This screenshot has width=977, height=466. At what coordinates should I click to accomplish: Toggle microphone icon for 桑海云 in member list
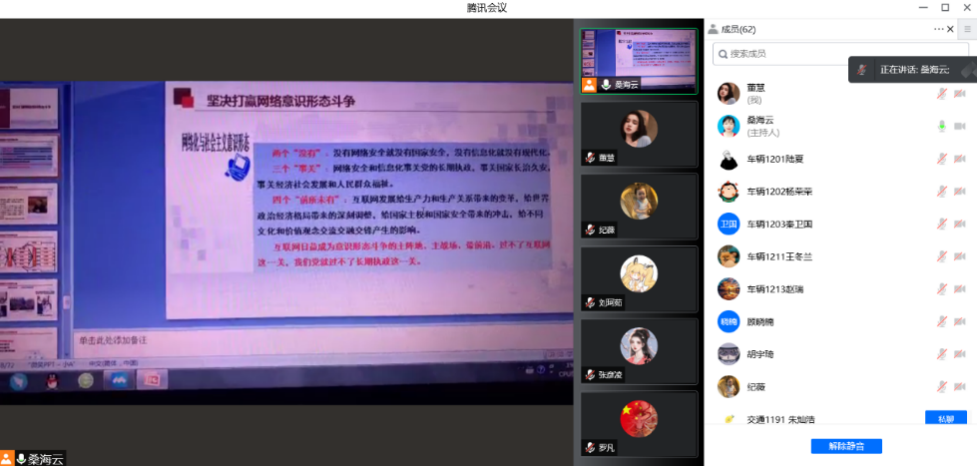(x=941, y=126)
